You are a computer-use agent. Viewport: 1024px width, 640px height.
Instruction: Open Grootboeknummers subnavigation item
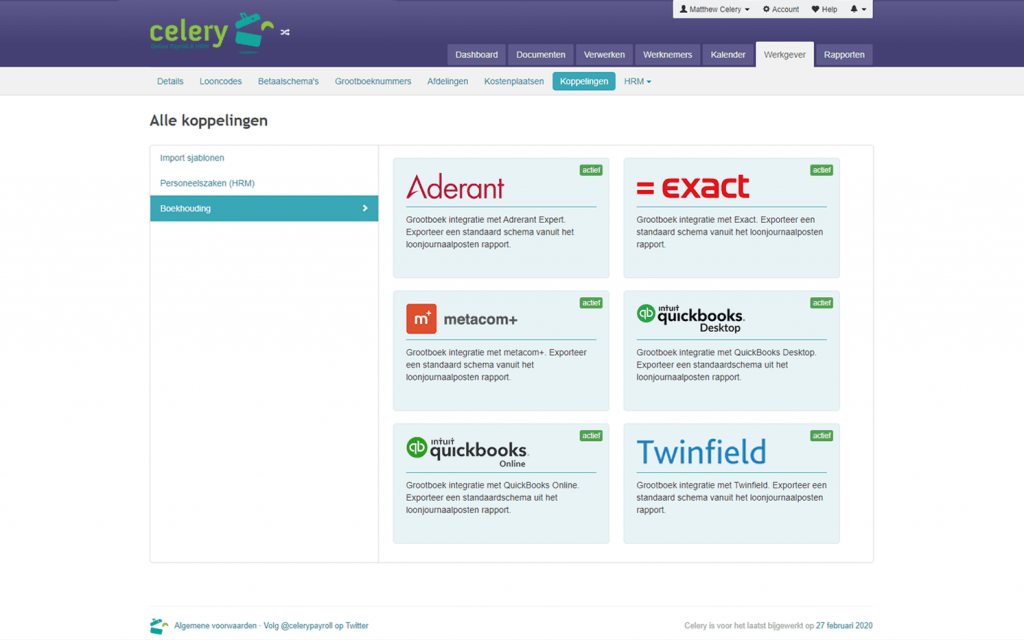pyautogui.click(x=373, y=82)
